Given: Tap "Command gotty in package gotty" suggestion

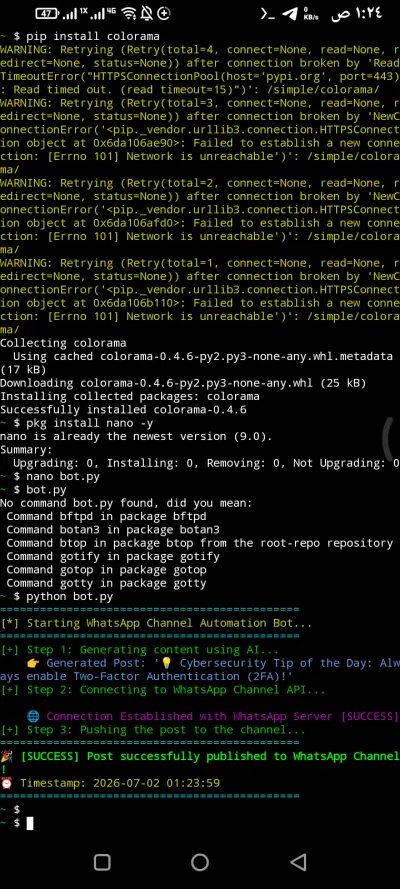Looking at the screenshot, I should [x=107, y=583].
